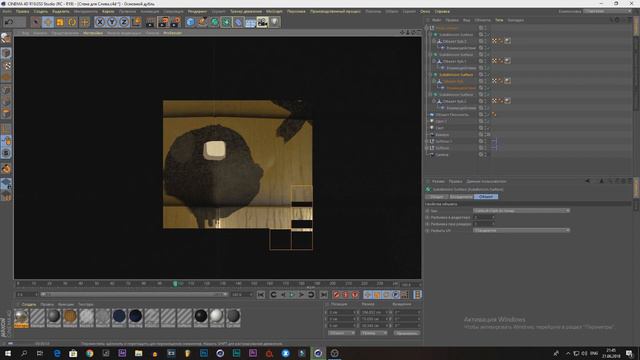Click the orange magnet workplane icon
Image resolution: width=640 pixels, height=360 pixels.
pyautogui.click(x=6, y=168)
